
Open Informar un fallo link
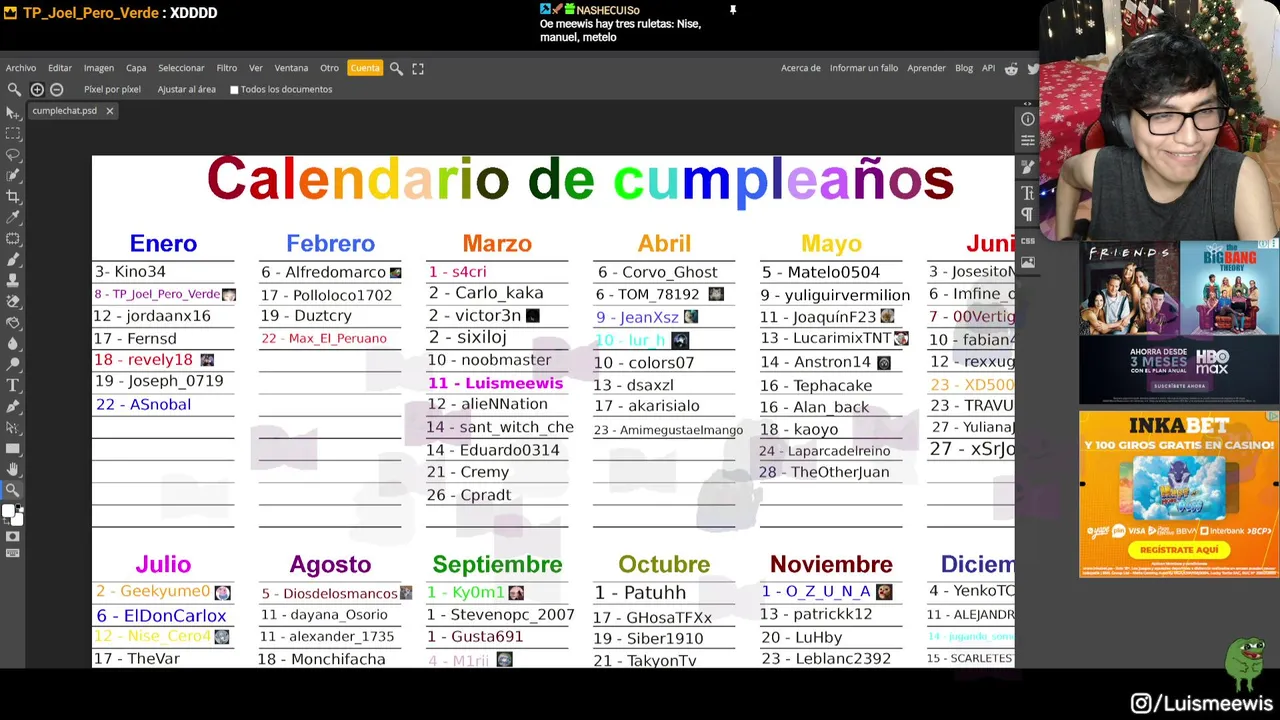coord(864,68)
